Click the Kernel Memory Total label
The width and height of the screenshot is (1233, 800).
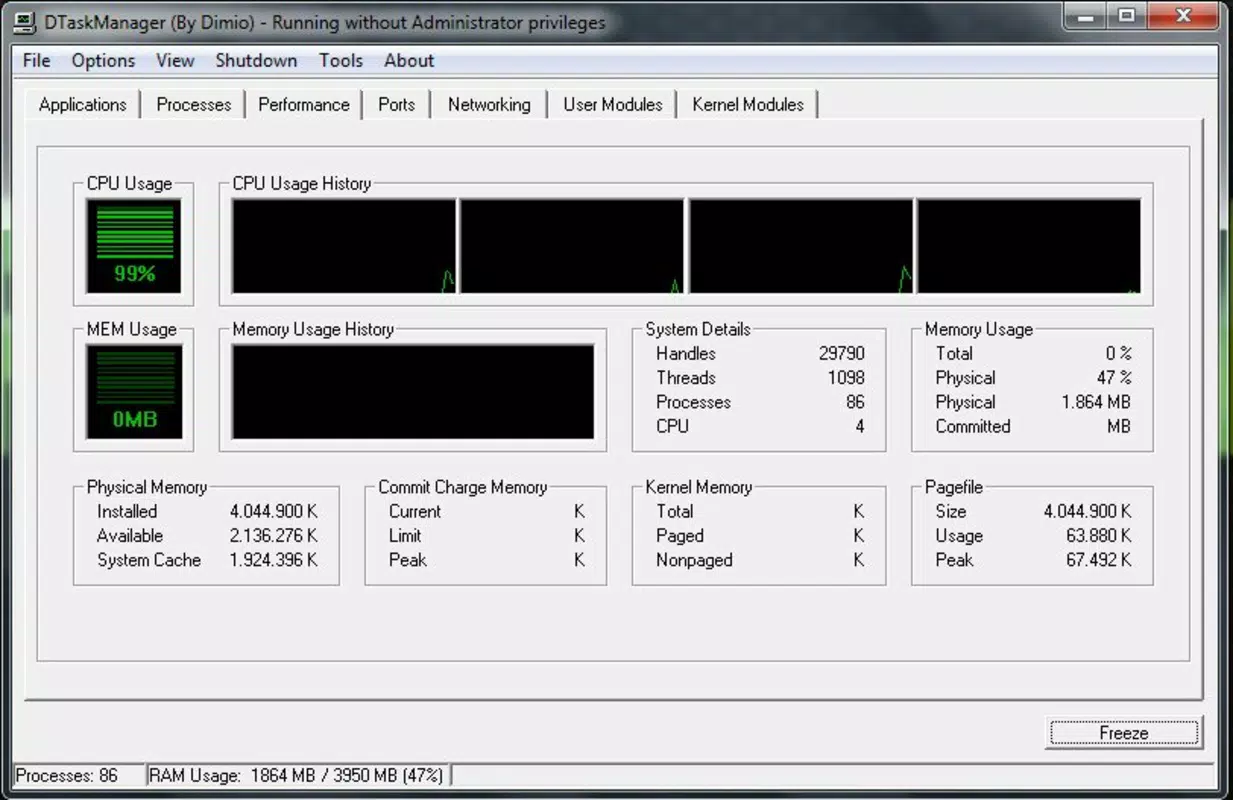pyautogui.click(x=675, y=512)
